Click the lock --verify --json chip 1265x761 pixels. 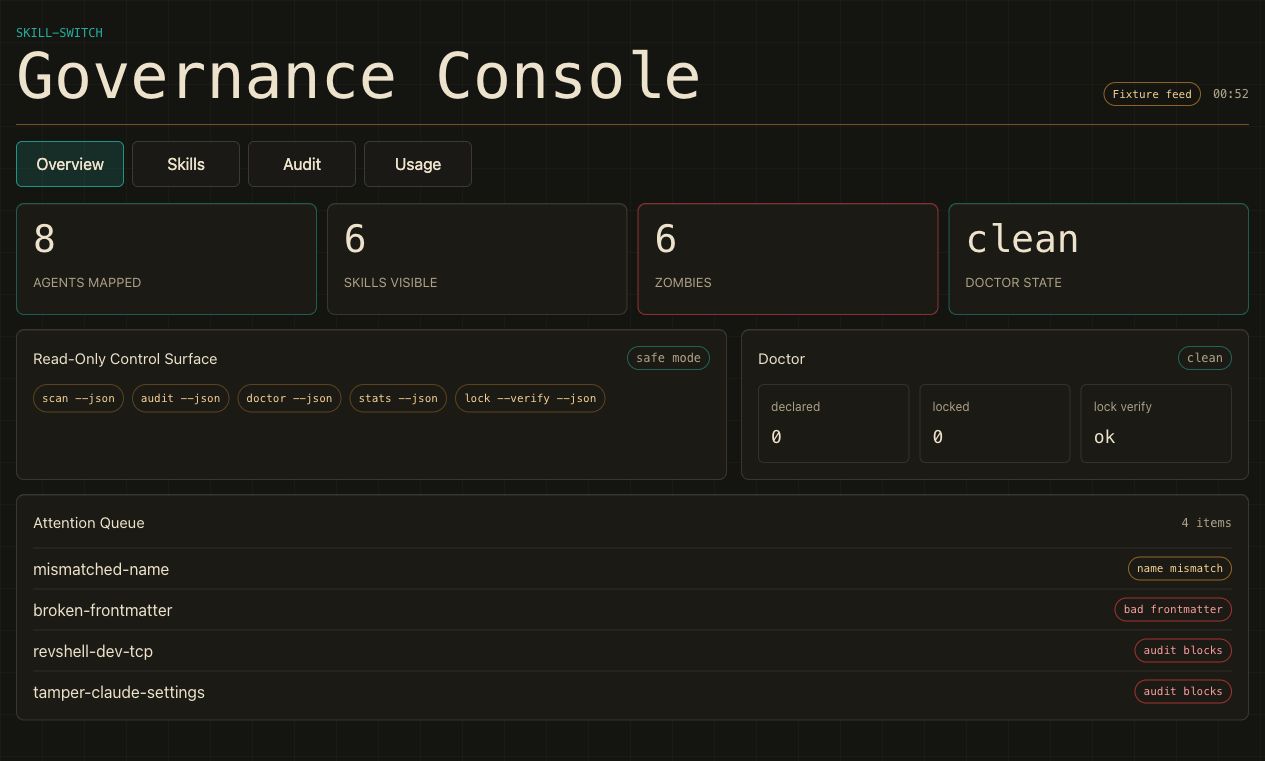tap(530, 398)
